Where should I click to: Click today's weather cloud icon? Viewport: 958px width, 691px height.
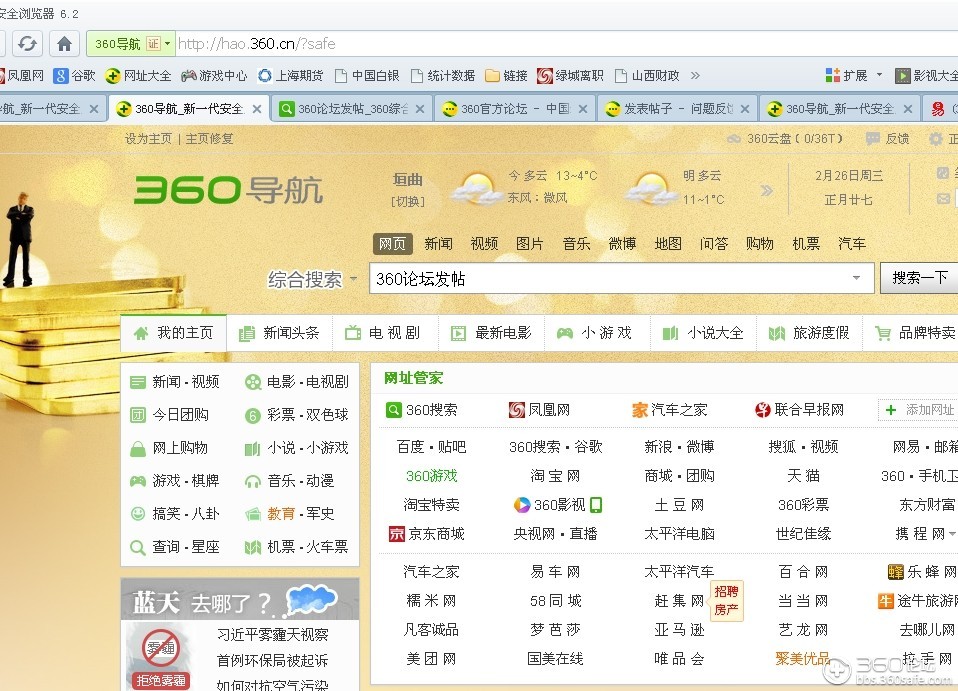click(476, 189)
